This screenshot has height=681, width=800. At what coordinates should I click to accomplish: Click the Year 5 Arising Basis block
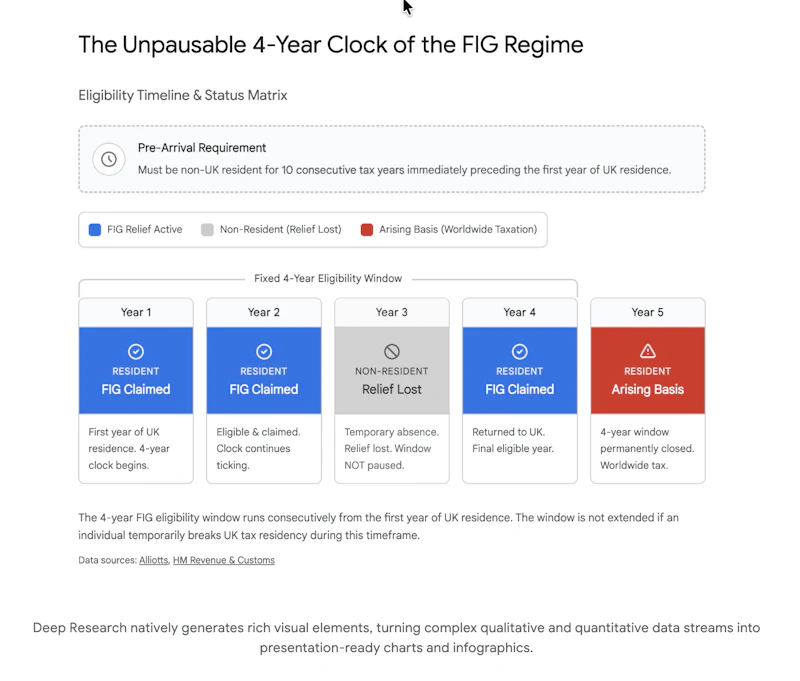click(x=648, y=370)
